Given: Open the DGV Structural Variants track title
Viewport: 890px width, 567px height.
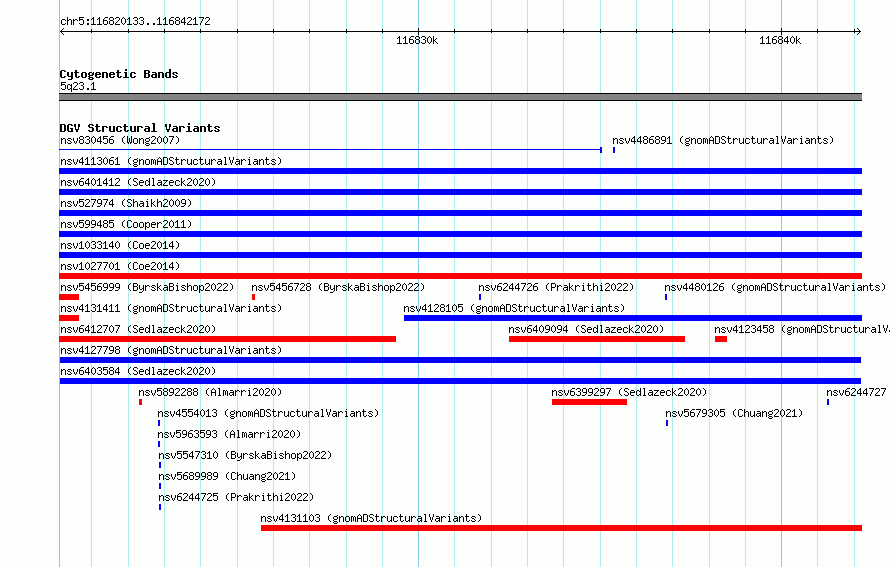Looking at the screenshot, I should click(x=140, y=128).
